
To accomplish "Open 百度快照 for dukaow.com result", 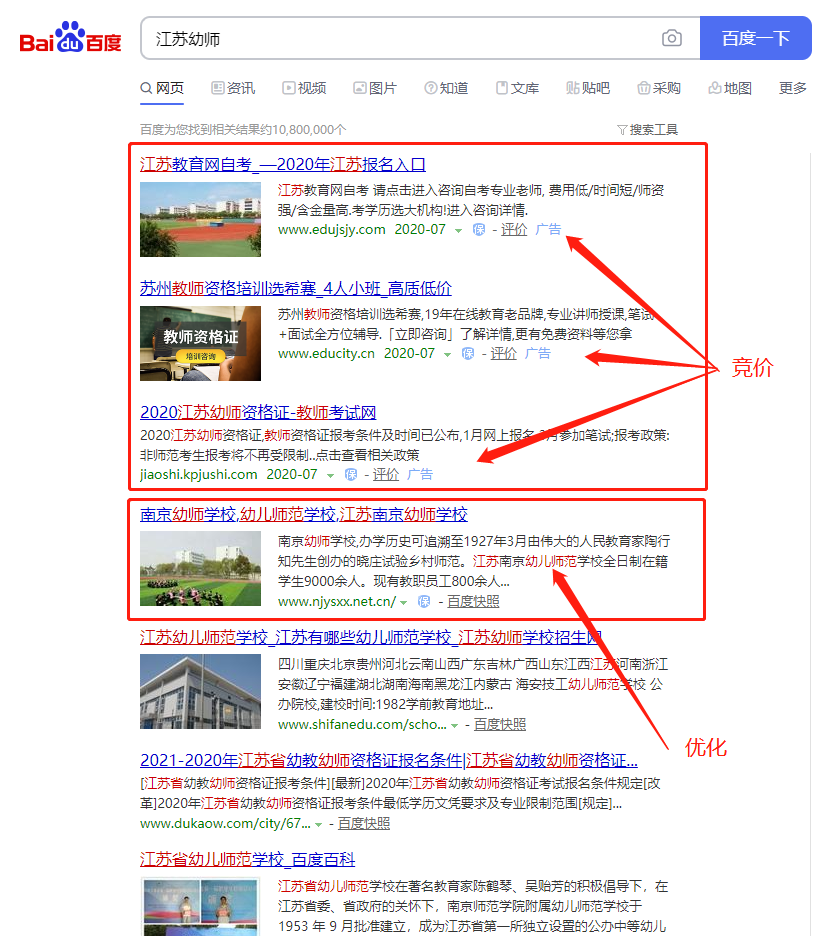I will [x=364, y=824].
